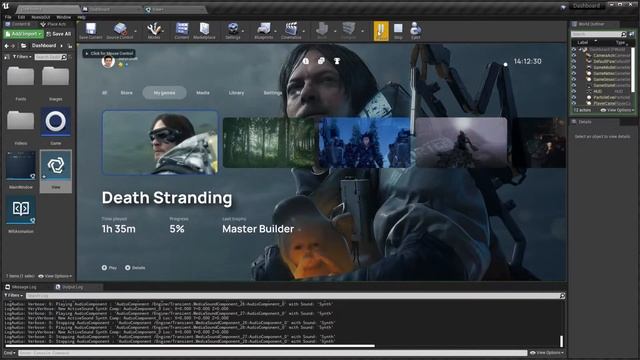The height and width of the screenshot is (360, 640).
Task: Click the Modes wrench-and-brush icon
Action: (x=154, y=29)
